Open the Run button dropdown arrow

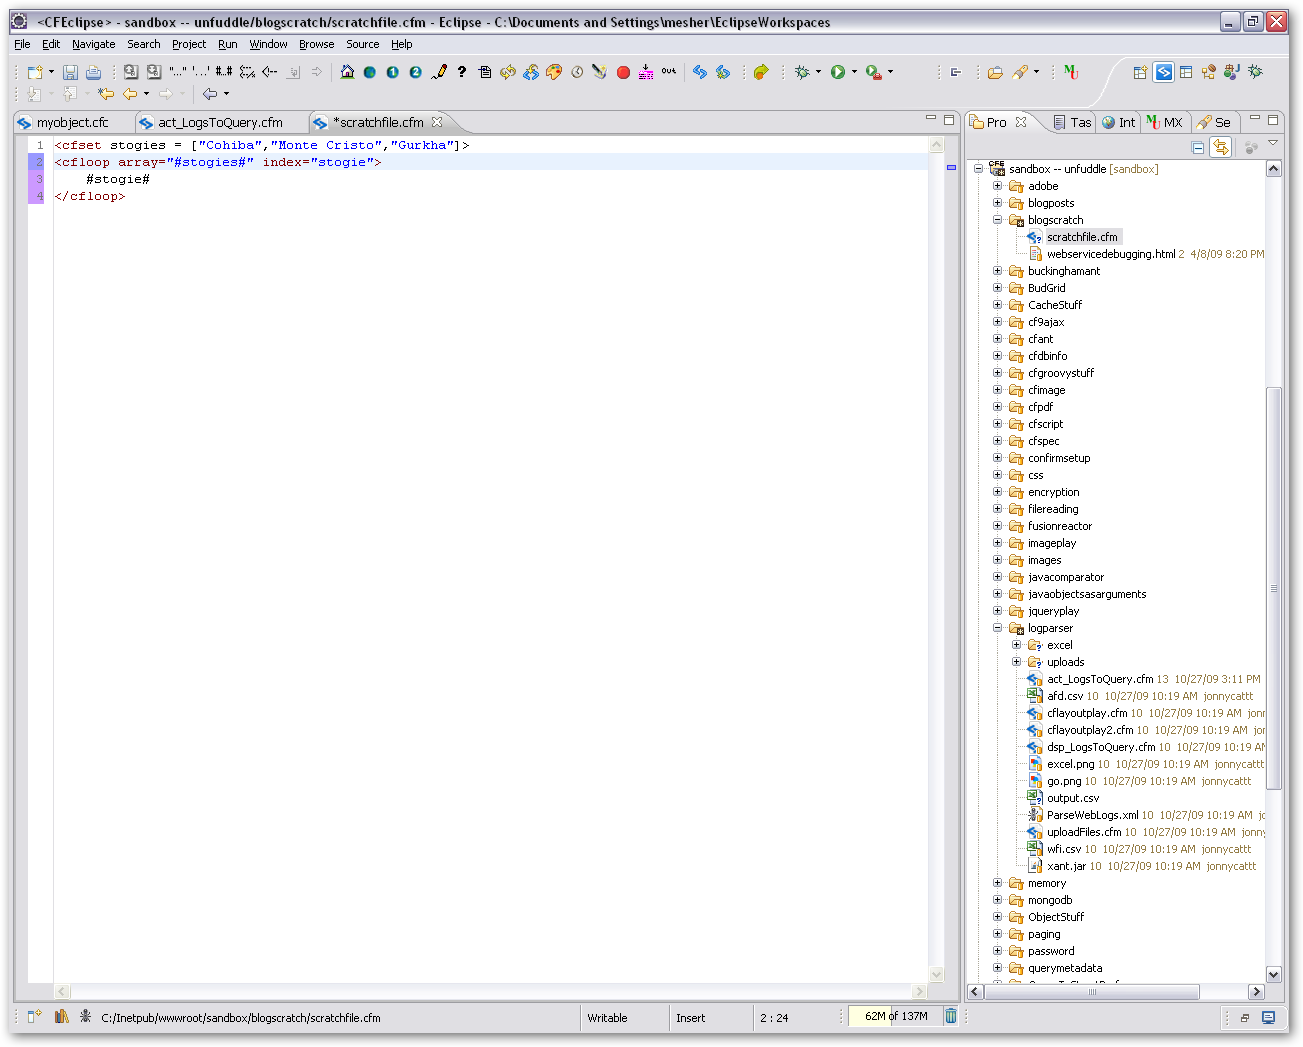pyautogui.click(x=854, y=72)
